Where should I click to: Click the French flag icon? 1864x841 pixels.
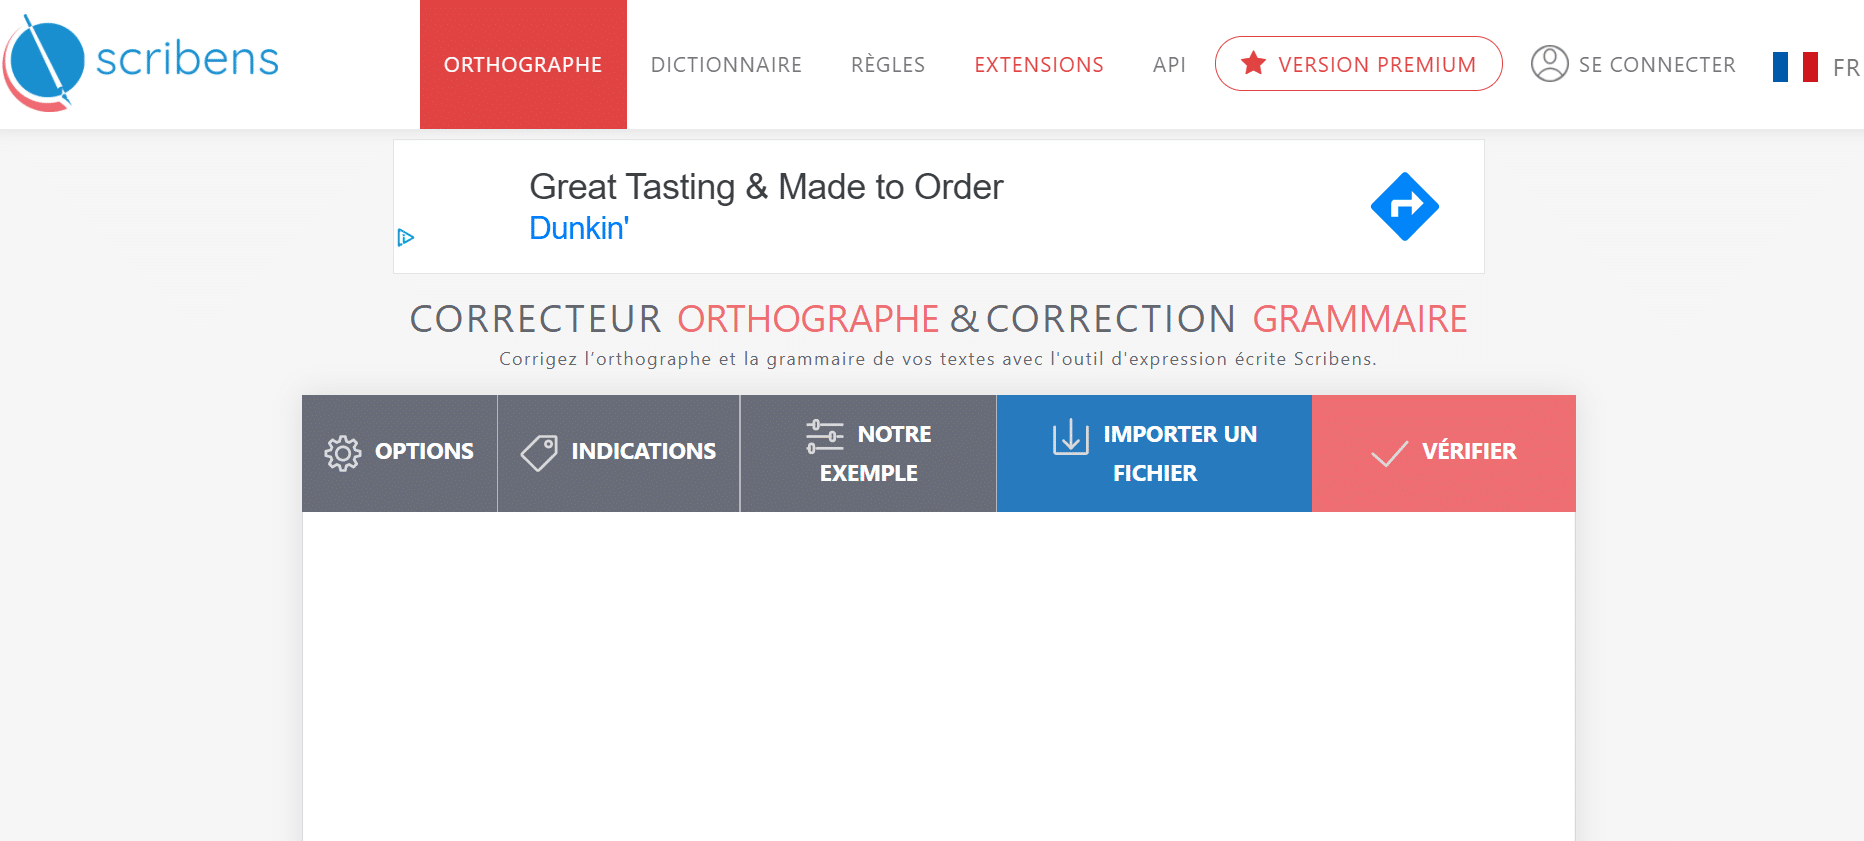pyautogui.click(x=1793, y=66)
